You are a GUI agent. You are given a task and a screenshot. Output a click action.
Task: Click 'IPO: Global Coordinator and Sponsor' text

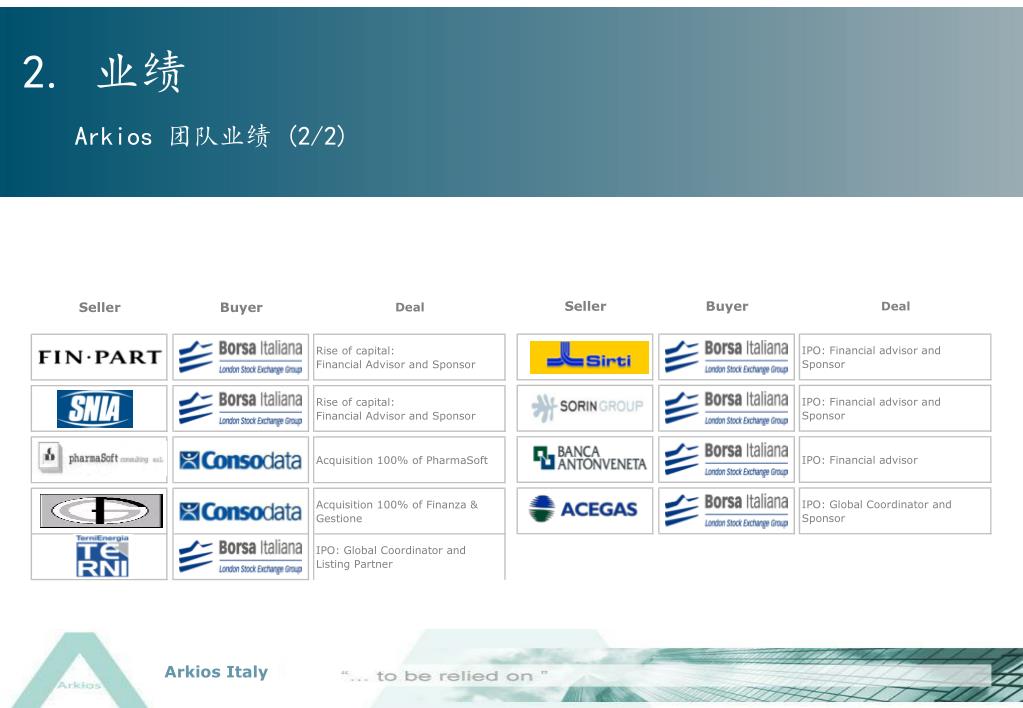click(876, 512)
